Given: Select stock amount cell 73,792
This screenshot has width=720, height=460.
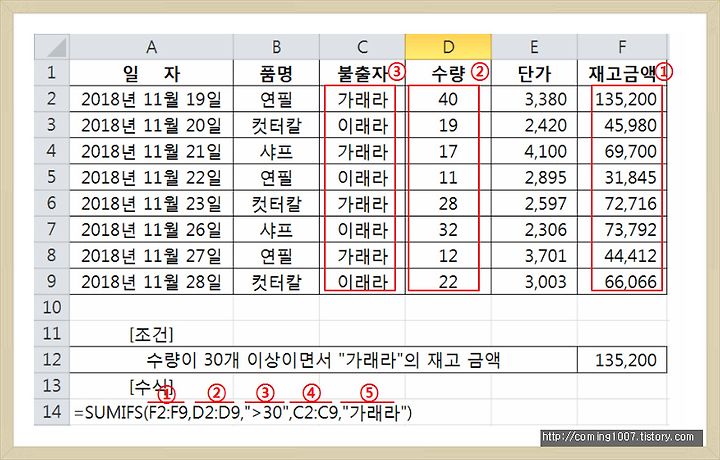Looking at the screenshot, I should 622,230.
